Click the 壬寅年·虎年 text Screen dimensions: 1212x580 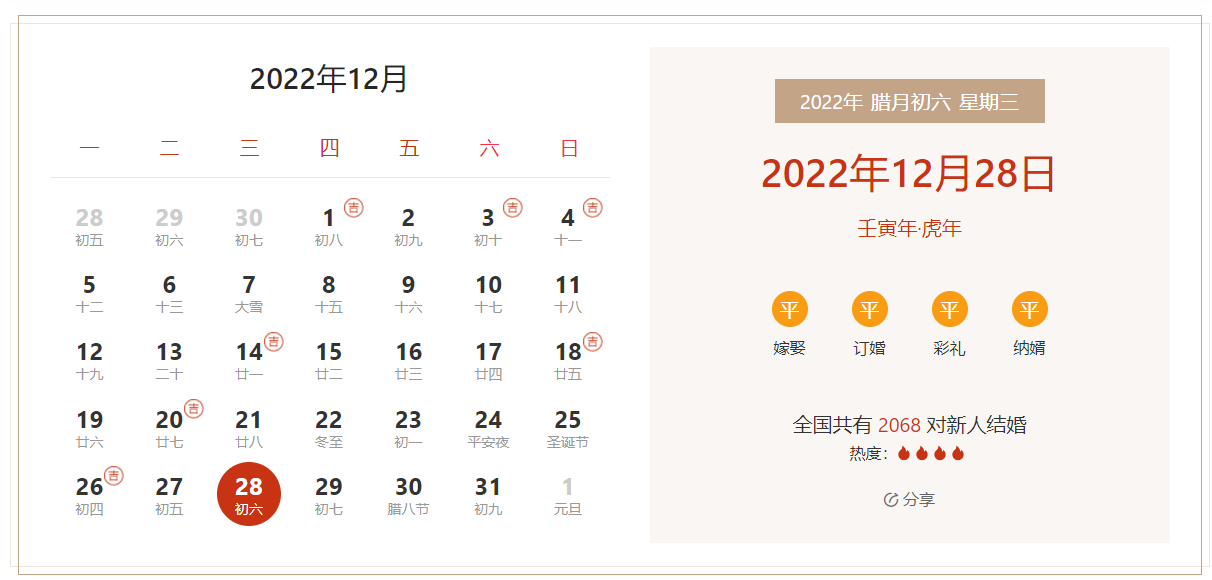coord(909,229)
